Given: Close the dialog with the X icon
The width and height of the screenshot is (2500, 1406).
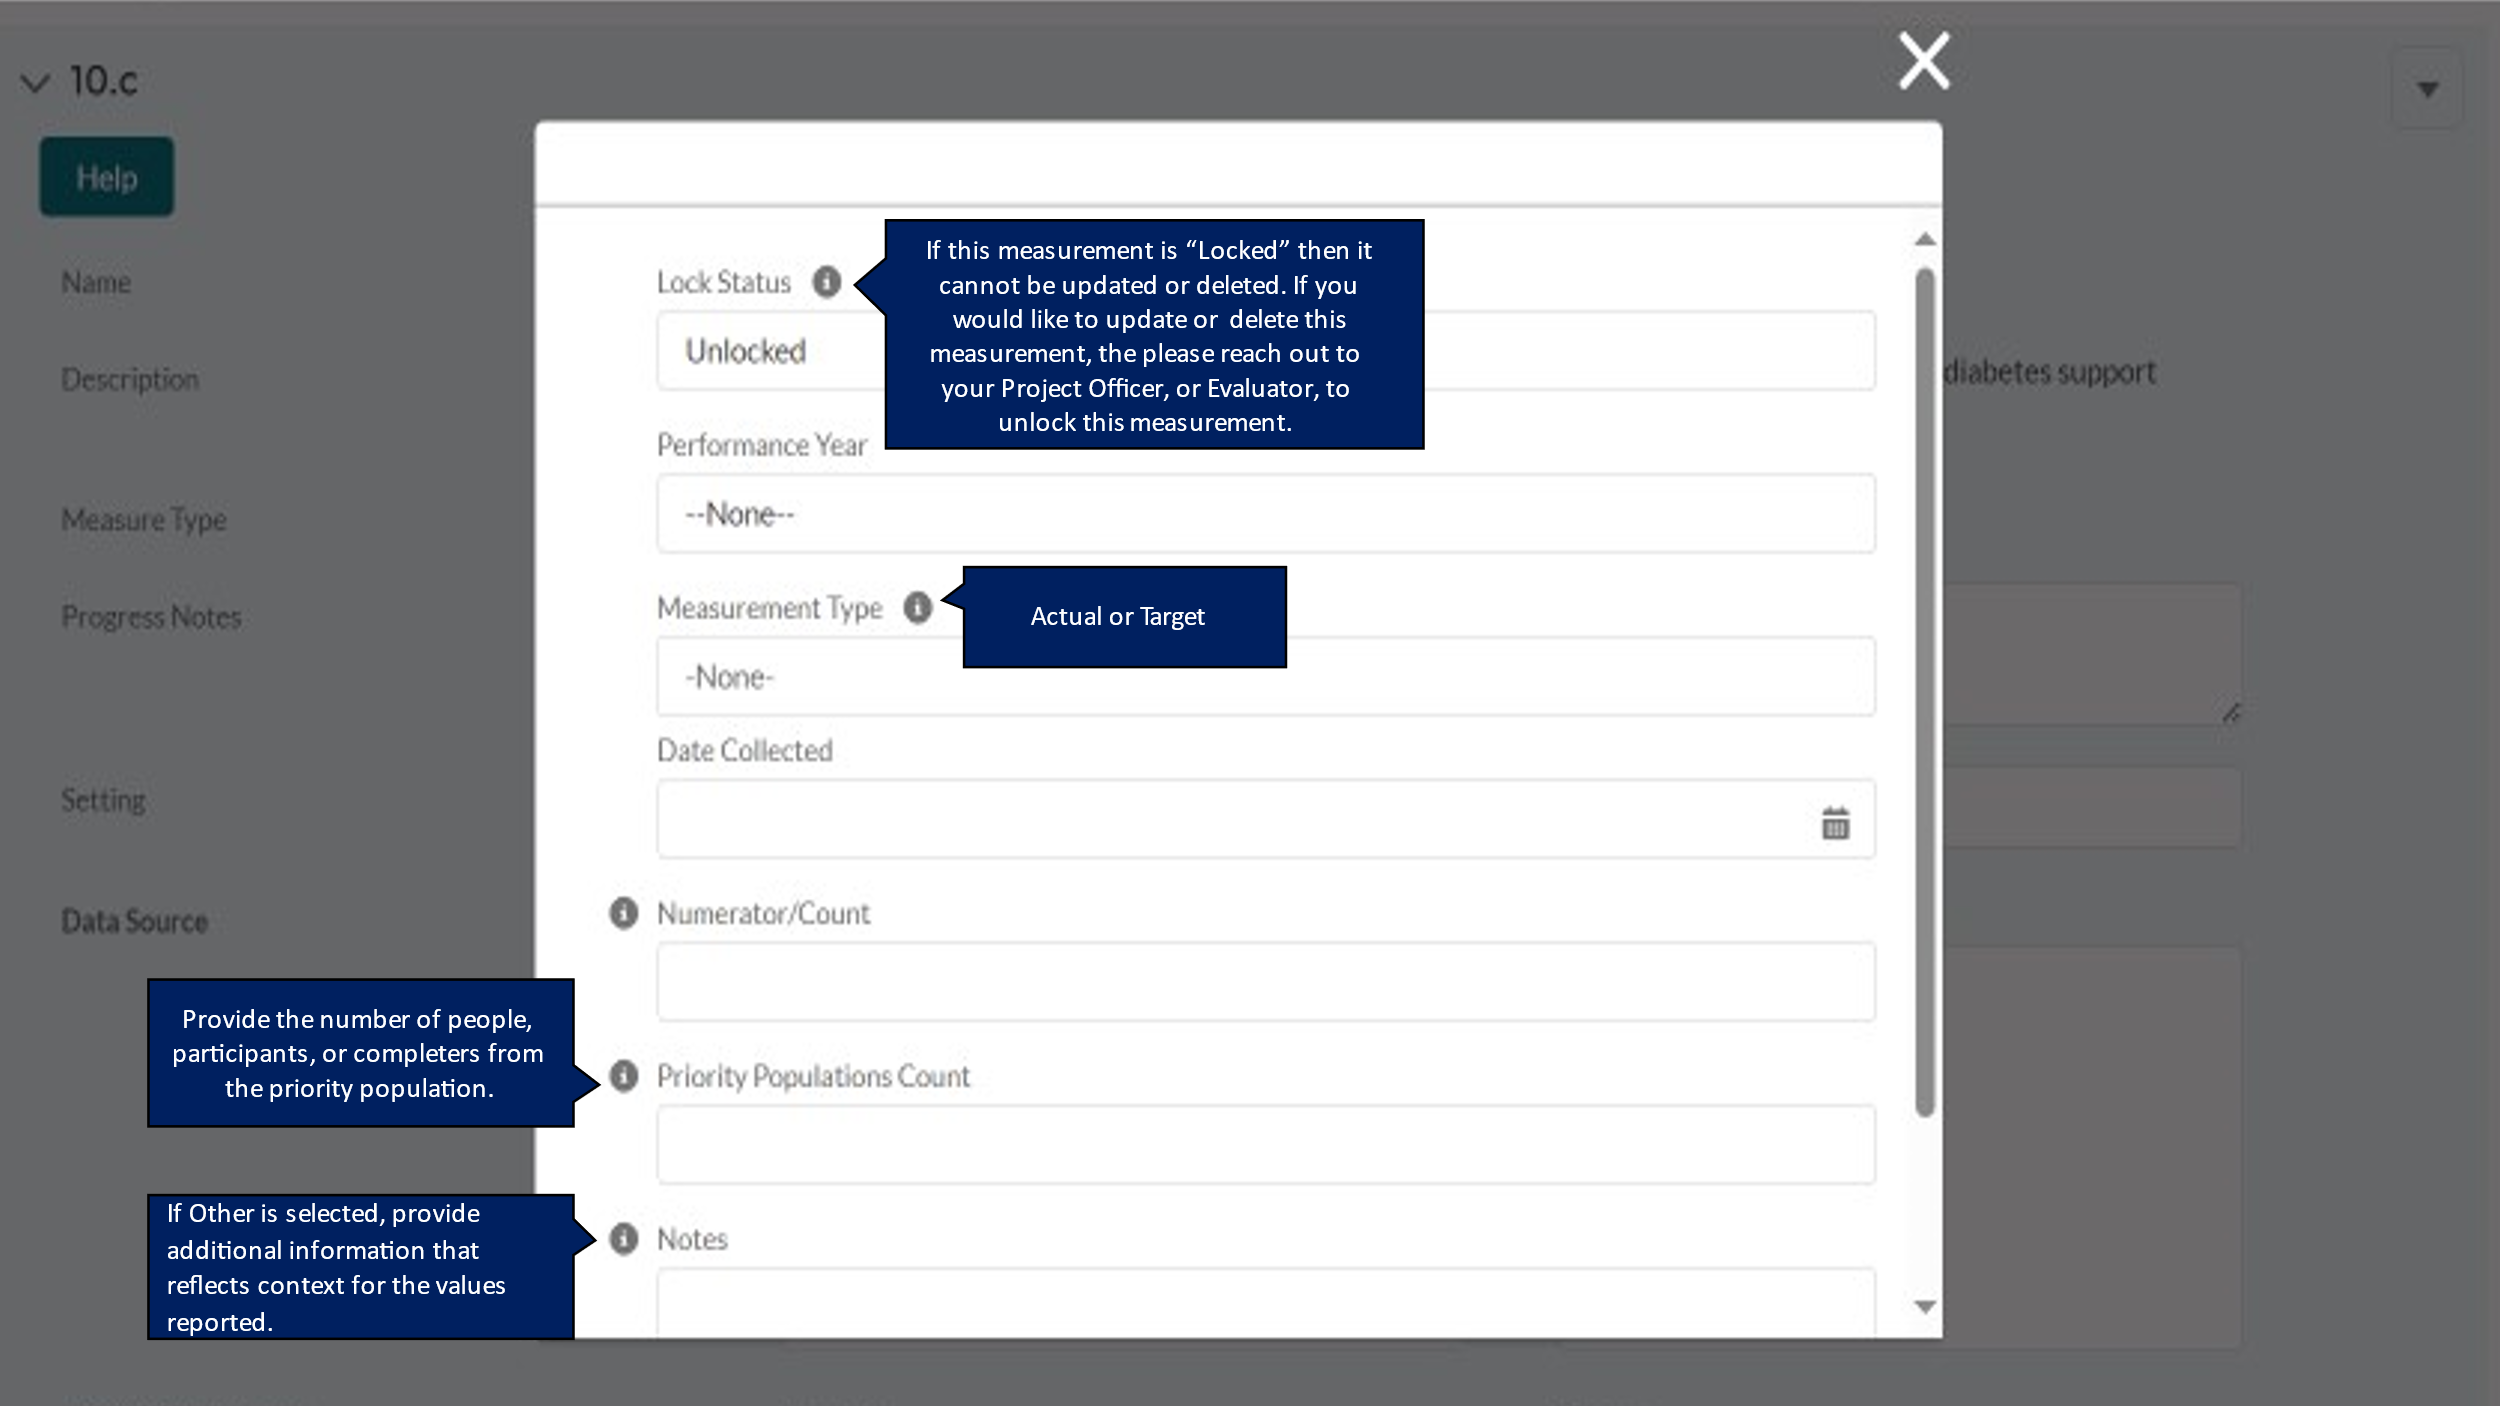Looking at the screenshot, I should pyautogui.click(x=1924, y=61).
